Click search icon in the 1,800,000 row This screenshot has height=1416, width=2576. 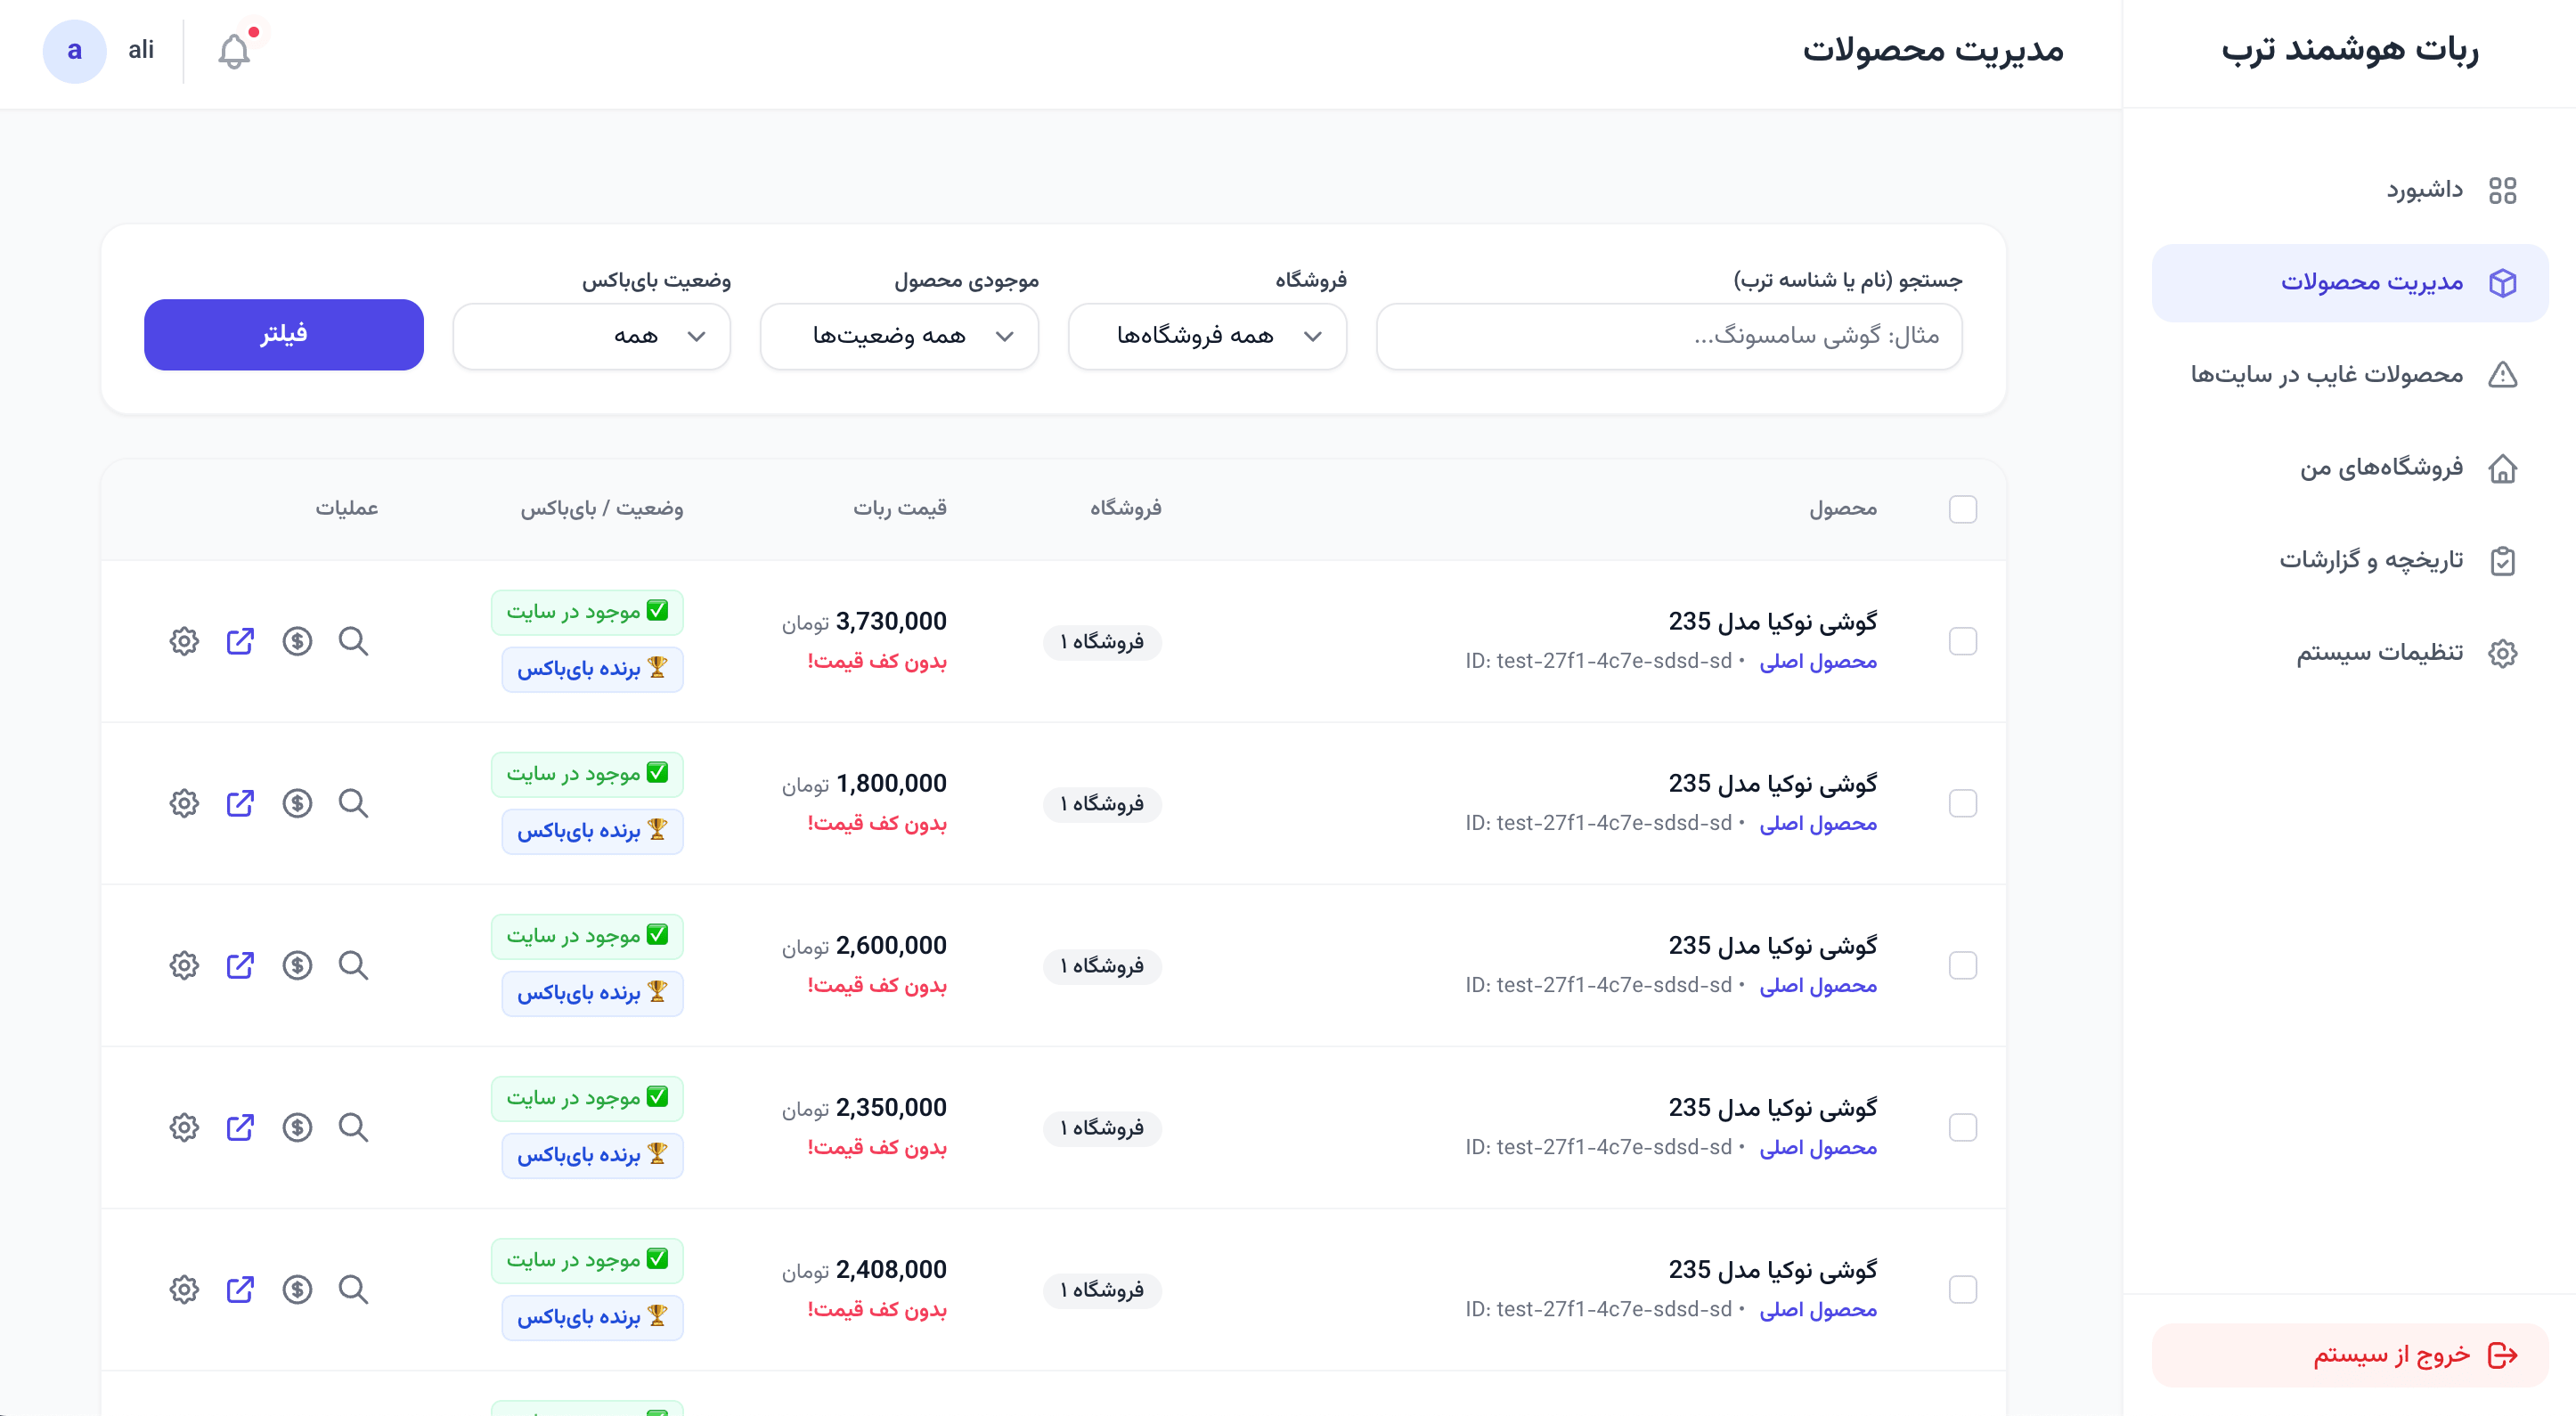point(353,803)
